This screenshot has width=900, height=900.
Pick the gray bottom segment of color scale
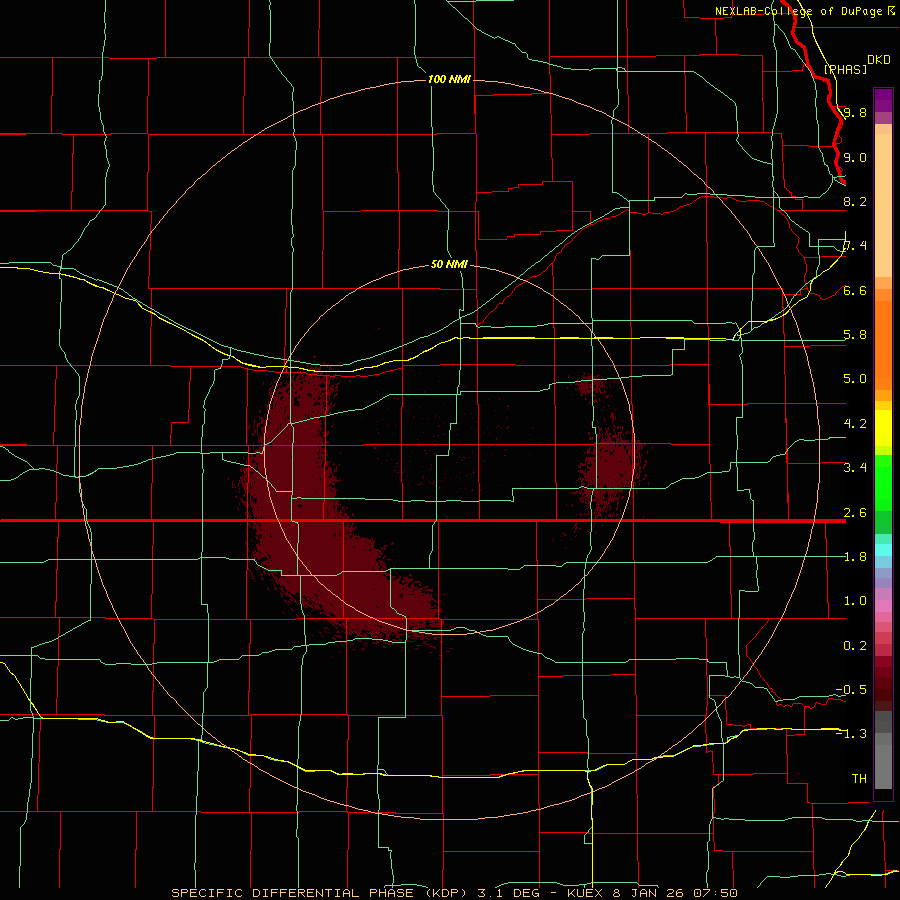[x=883, y=761]
